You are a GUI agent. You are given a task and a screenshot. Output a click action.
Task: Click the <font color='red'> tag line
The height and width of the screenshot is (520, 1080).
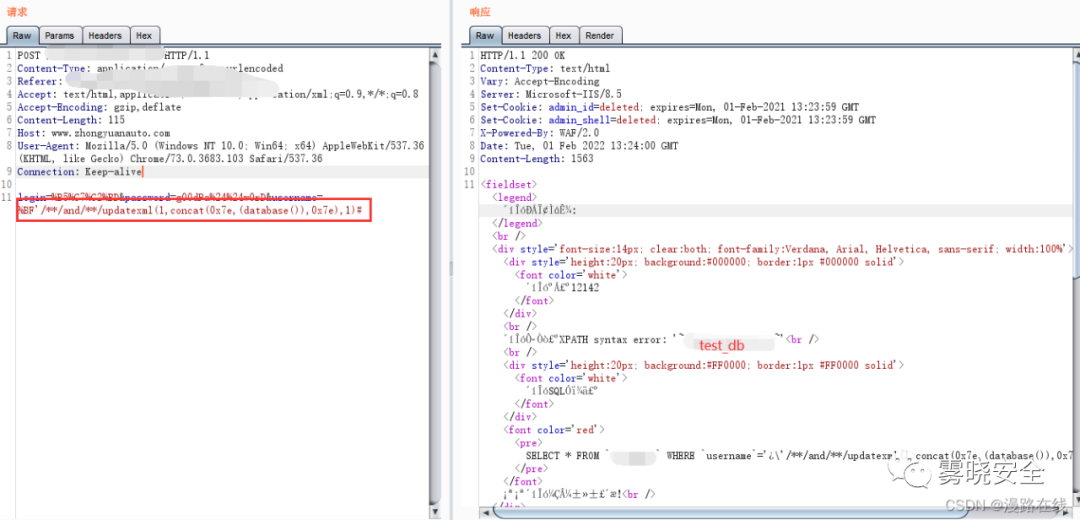coord(554,430)
